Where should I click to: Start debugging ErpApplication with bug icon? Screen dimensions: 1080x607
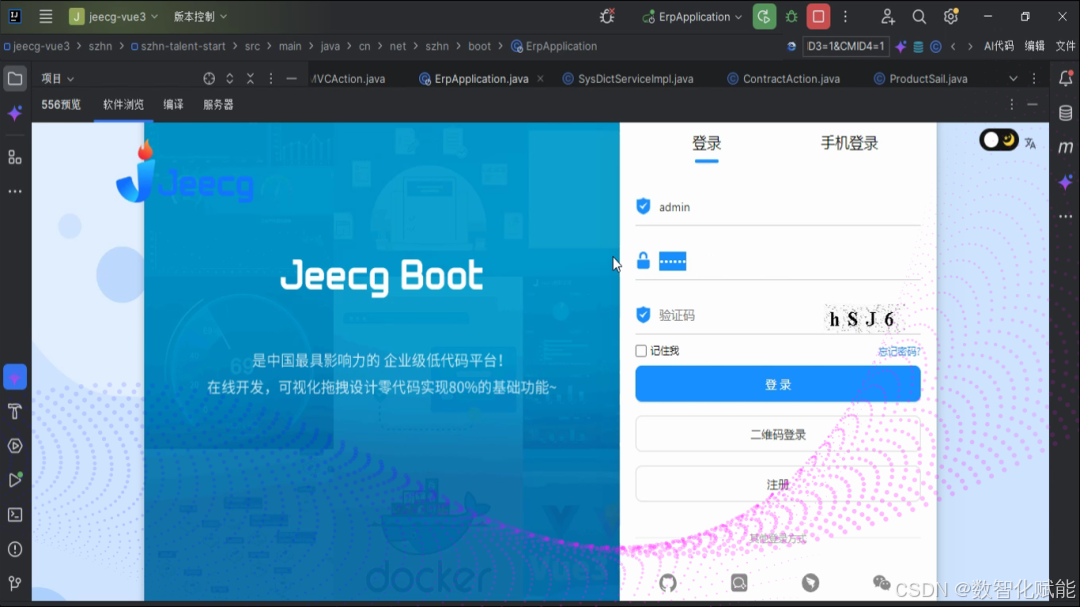791,17
